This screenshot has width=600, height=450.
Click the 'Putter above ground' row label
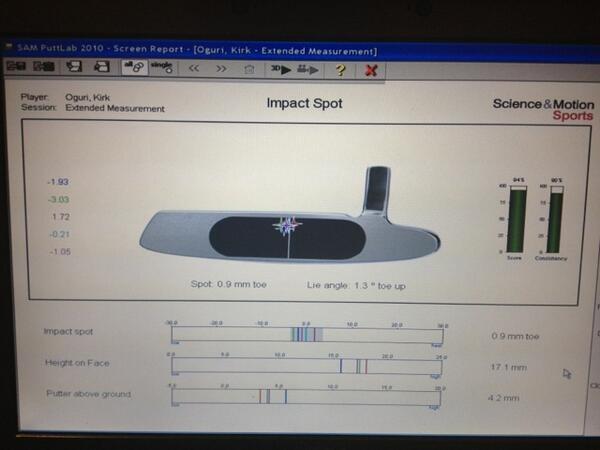[x=88, y=394]
